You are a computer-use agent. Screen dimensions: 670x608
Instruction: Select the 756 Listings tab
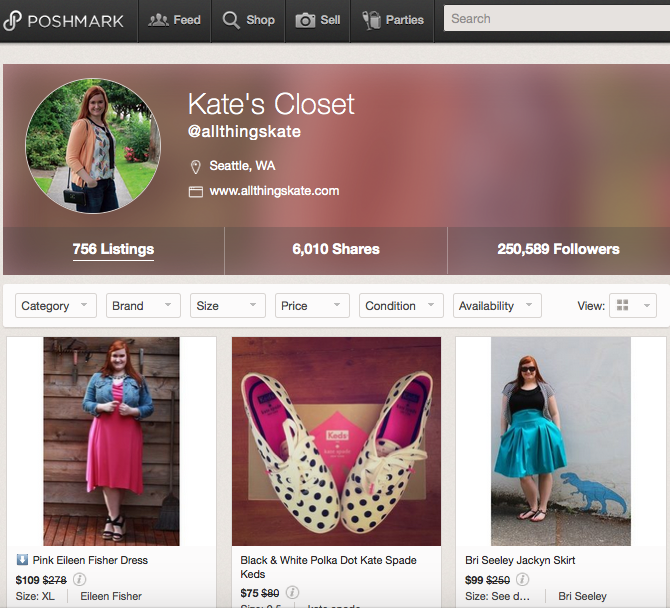113,249
